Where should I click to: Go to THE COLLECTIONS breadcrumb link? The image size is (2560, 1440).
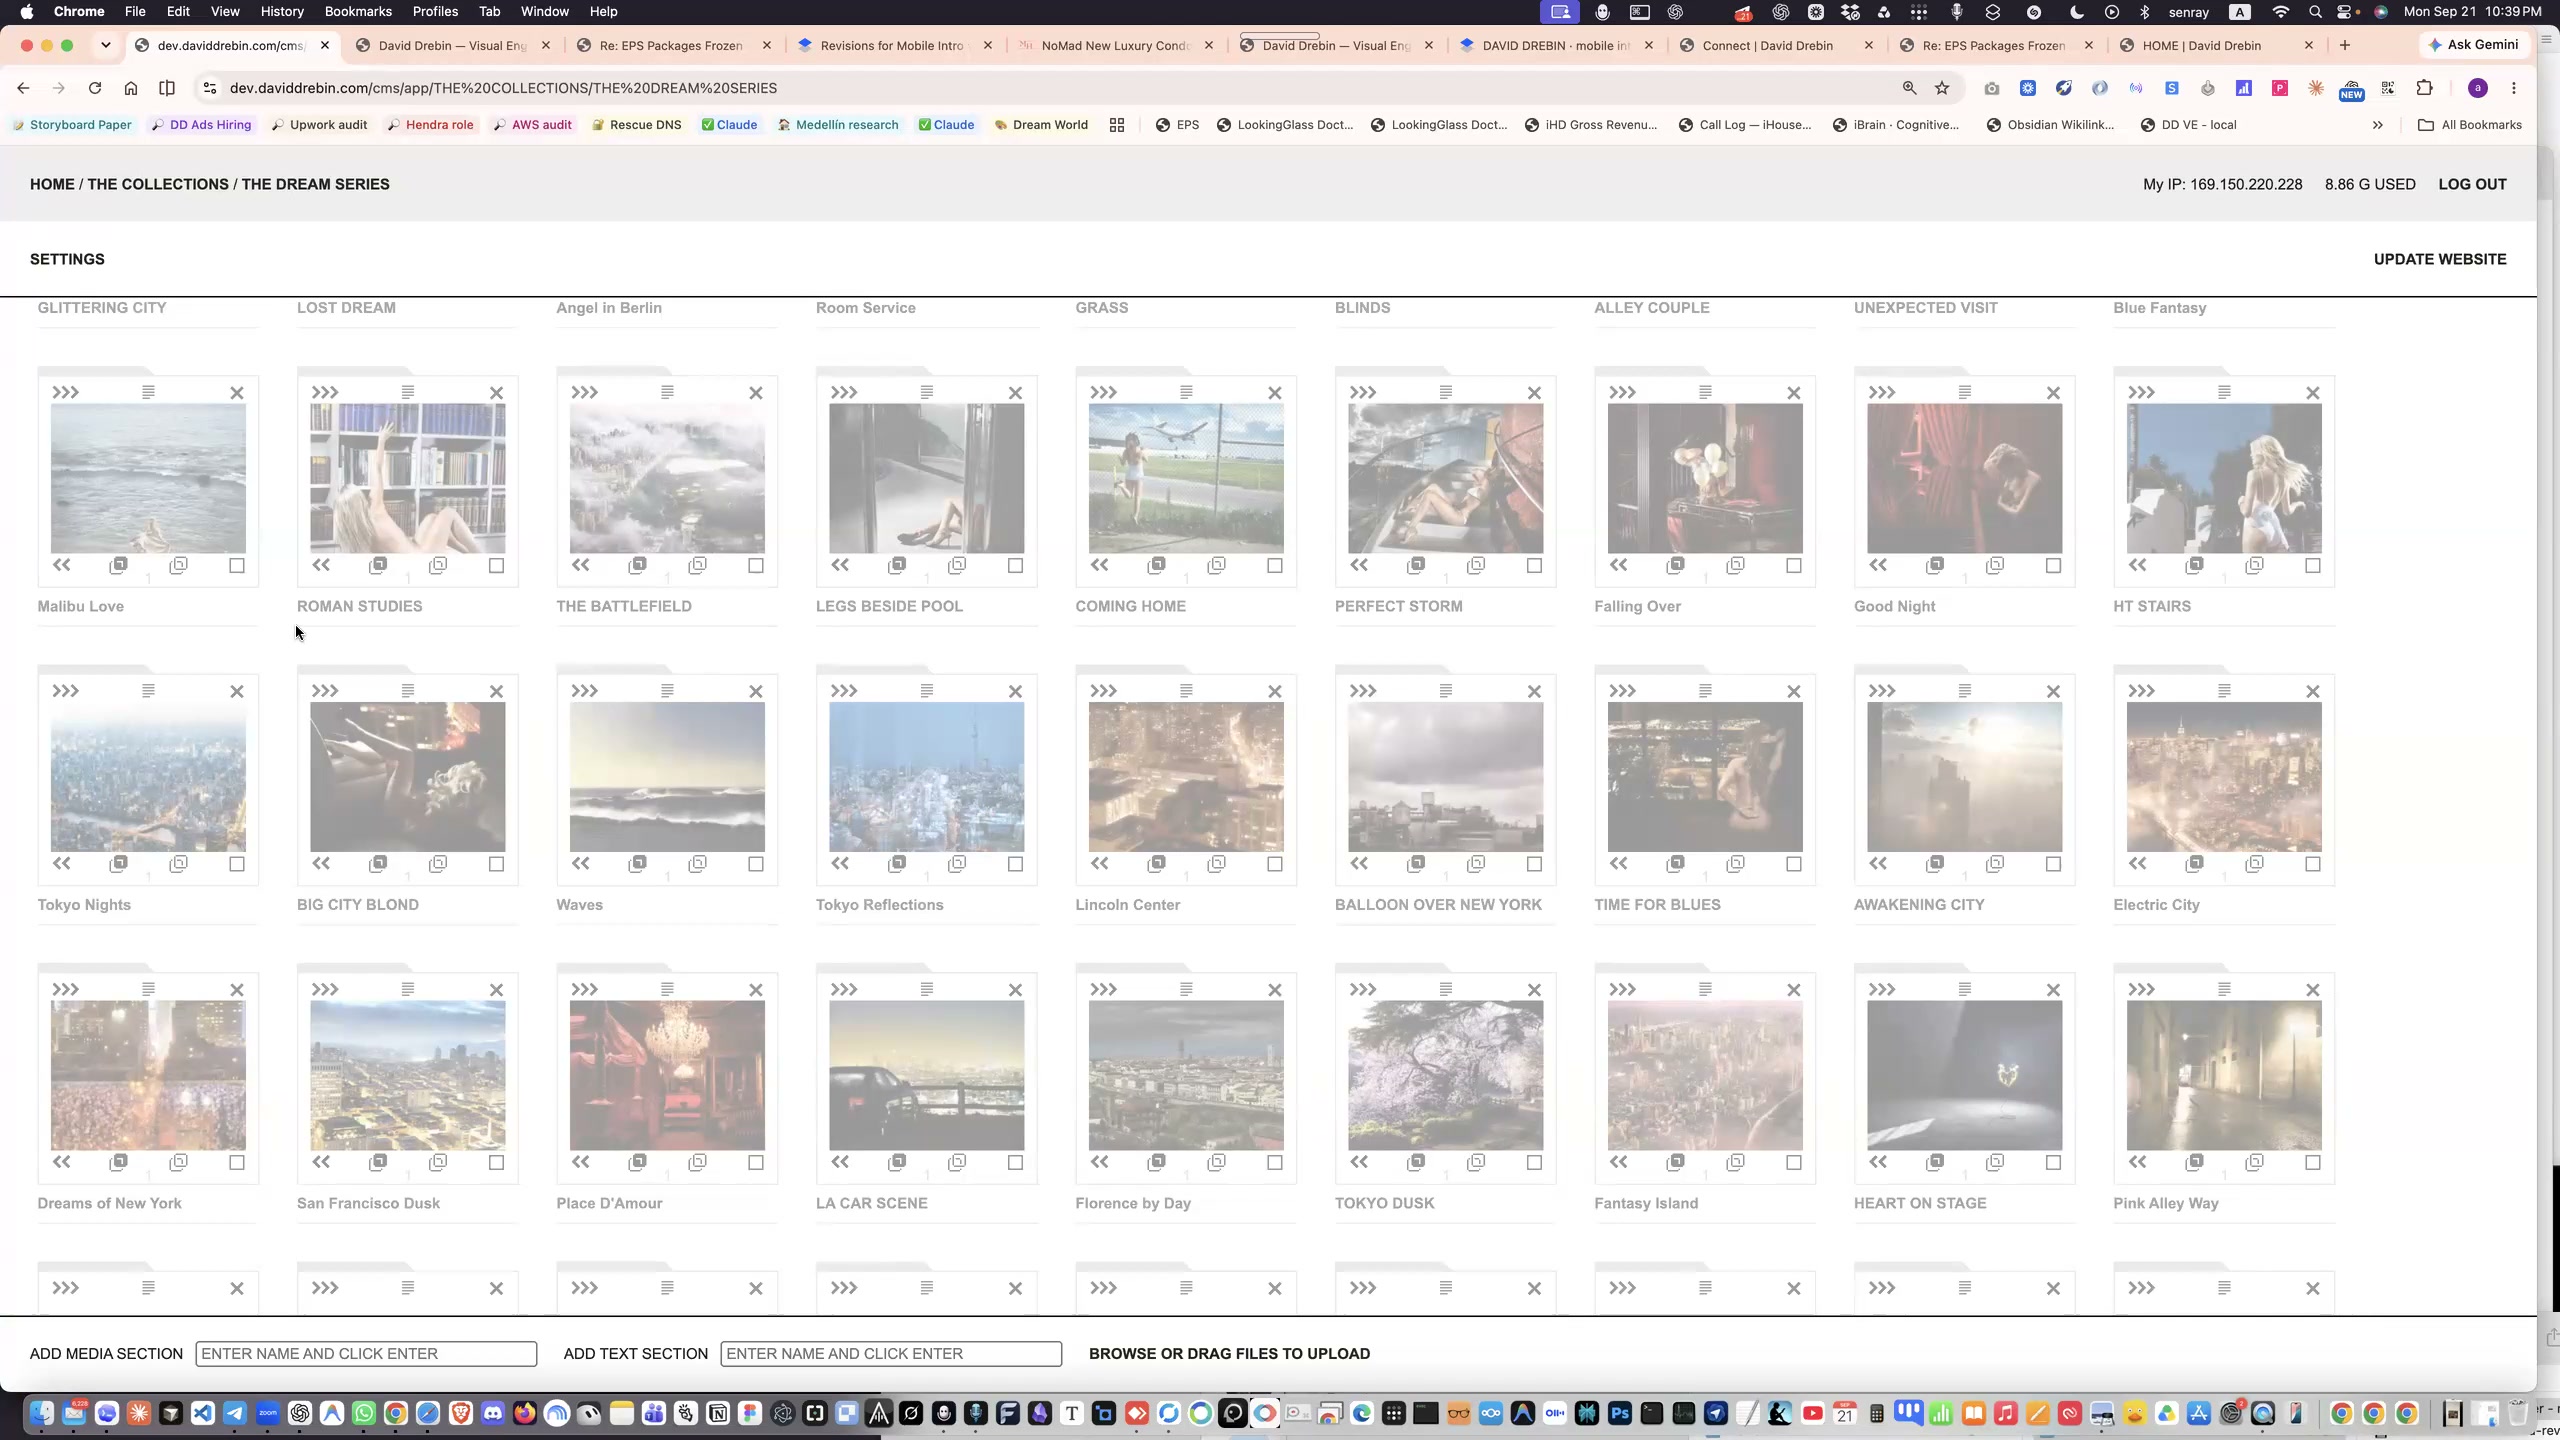tap(158, 184)
